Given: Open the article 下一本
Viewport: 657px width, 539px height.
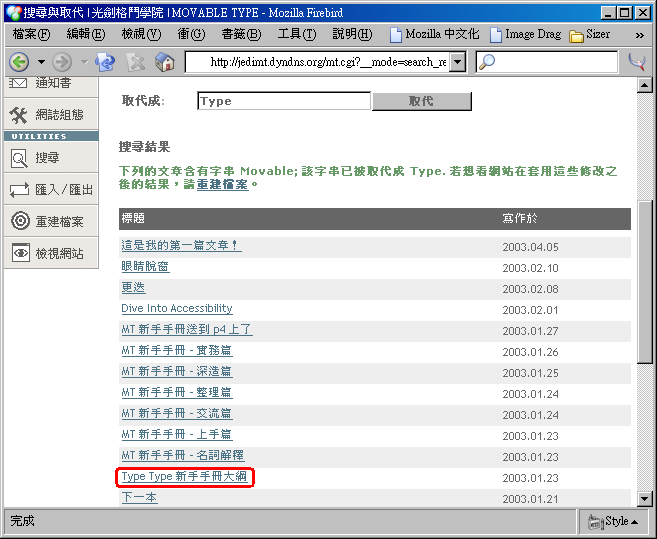Looking at the screenshot, I should click(139, 498).
